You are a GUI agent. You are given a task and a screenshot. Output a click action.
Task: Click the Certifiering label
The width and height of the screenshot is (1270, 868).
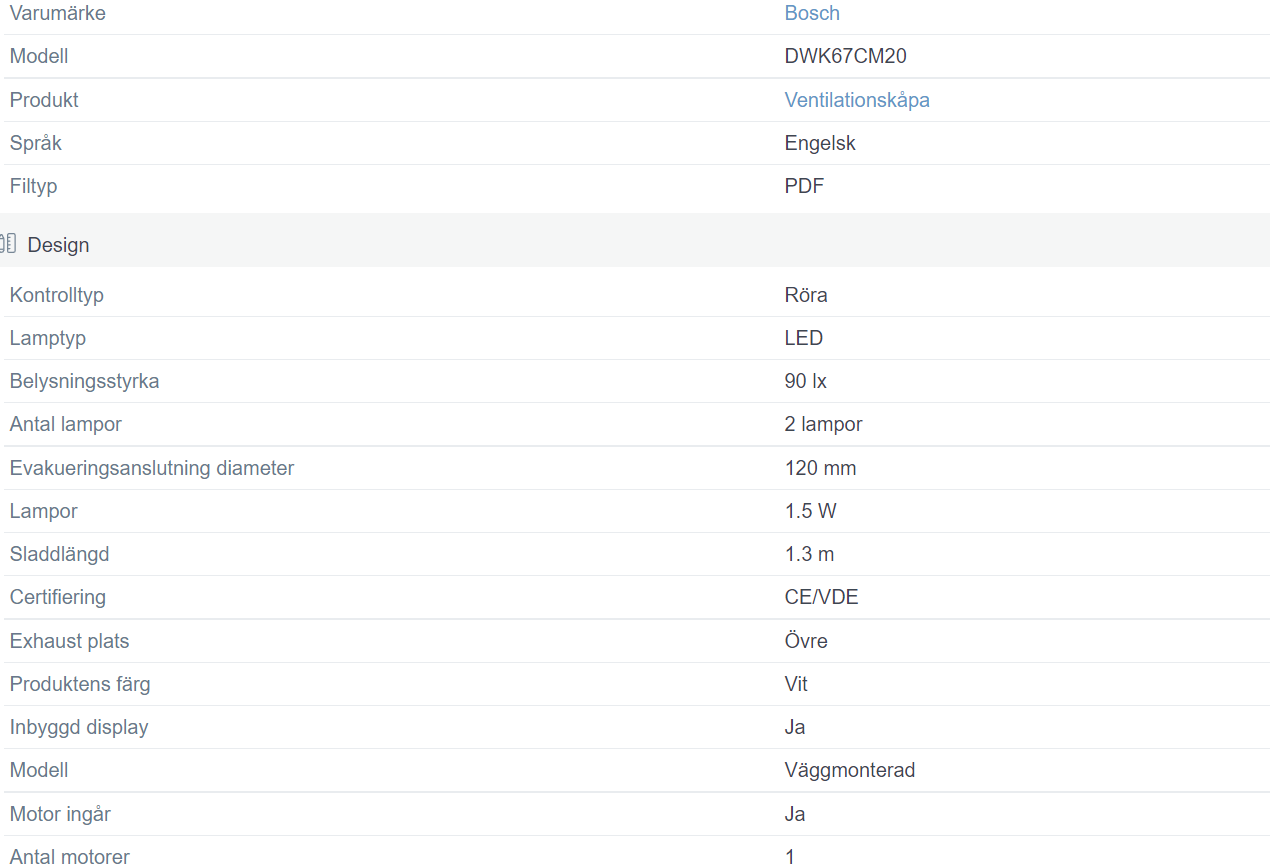[x=58, y=597]
